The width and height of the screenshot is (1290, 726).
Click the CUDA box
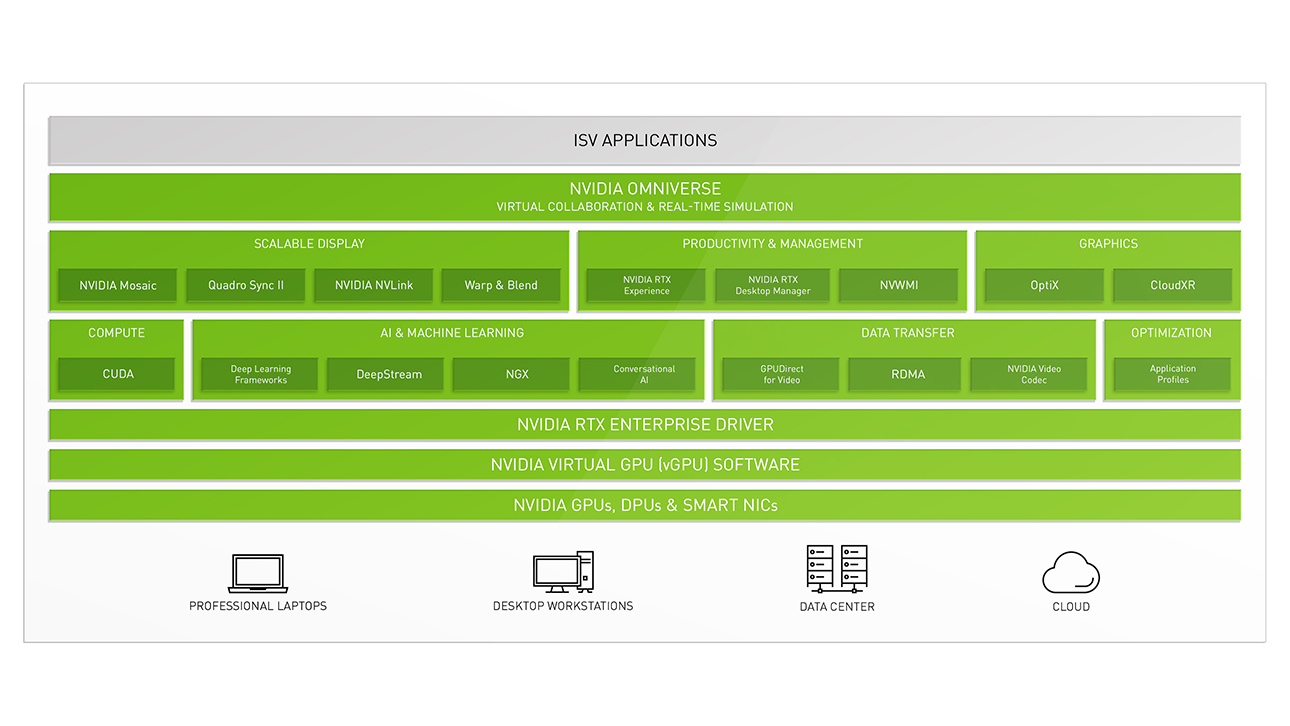point(117,374)
